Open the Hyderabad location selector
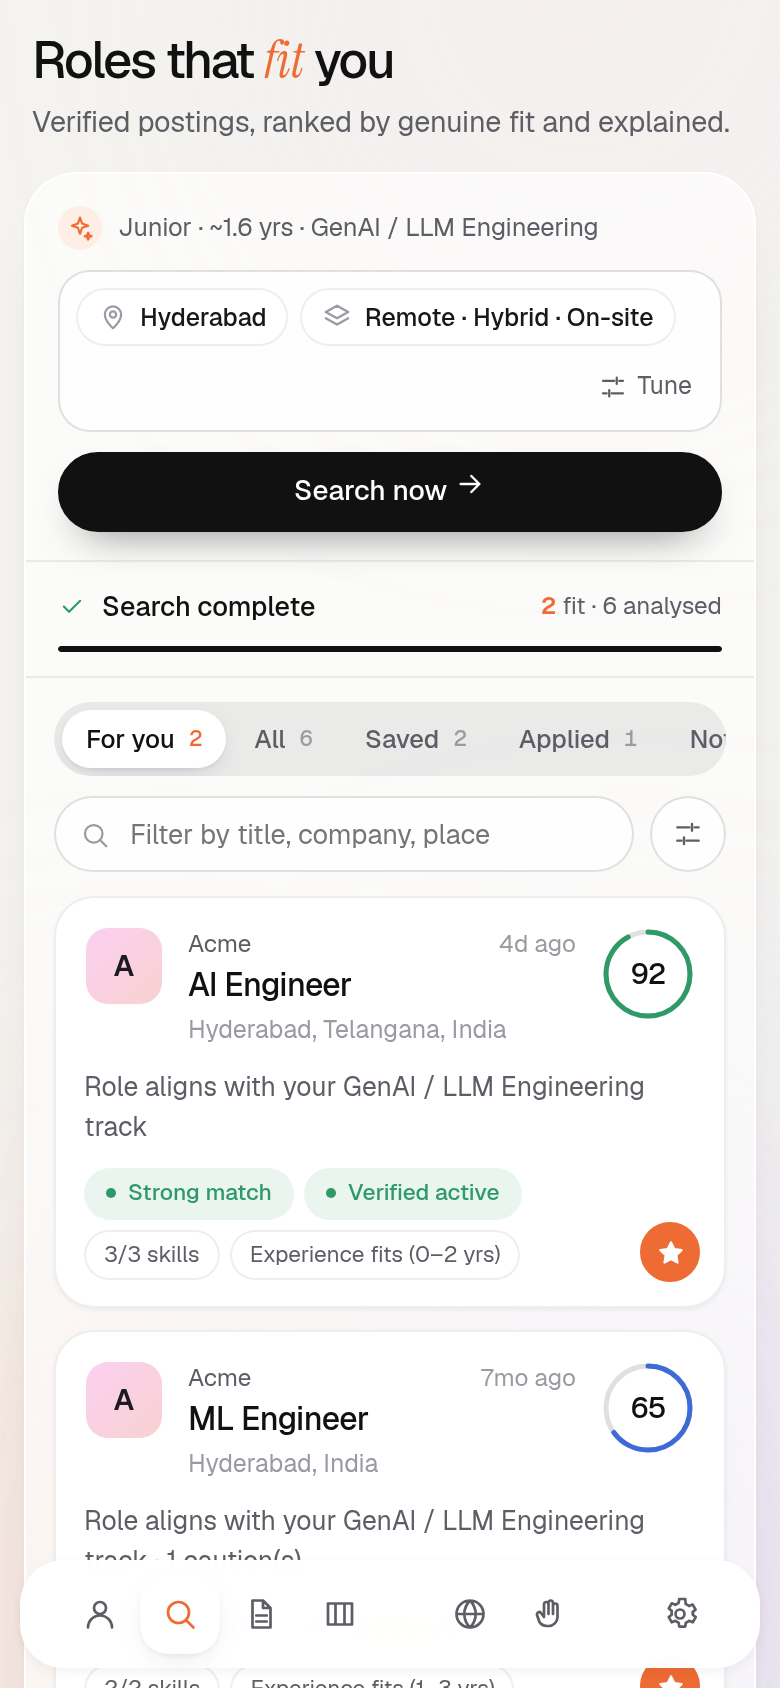 183,318
